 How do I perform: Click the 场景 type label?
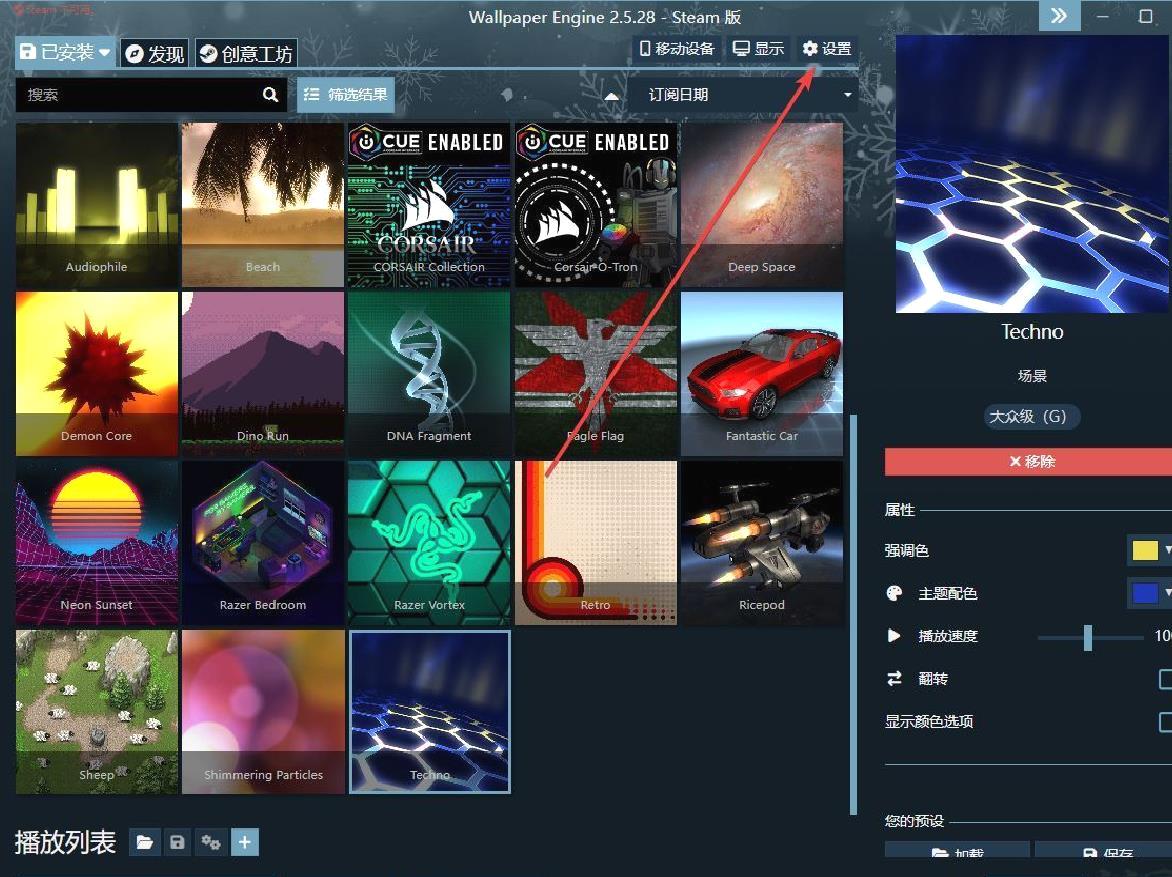(1032, 376)
